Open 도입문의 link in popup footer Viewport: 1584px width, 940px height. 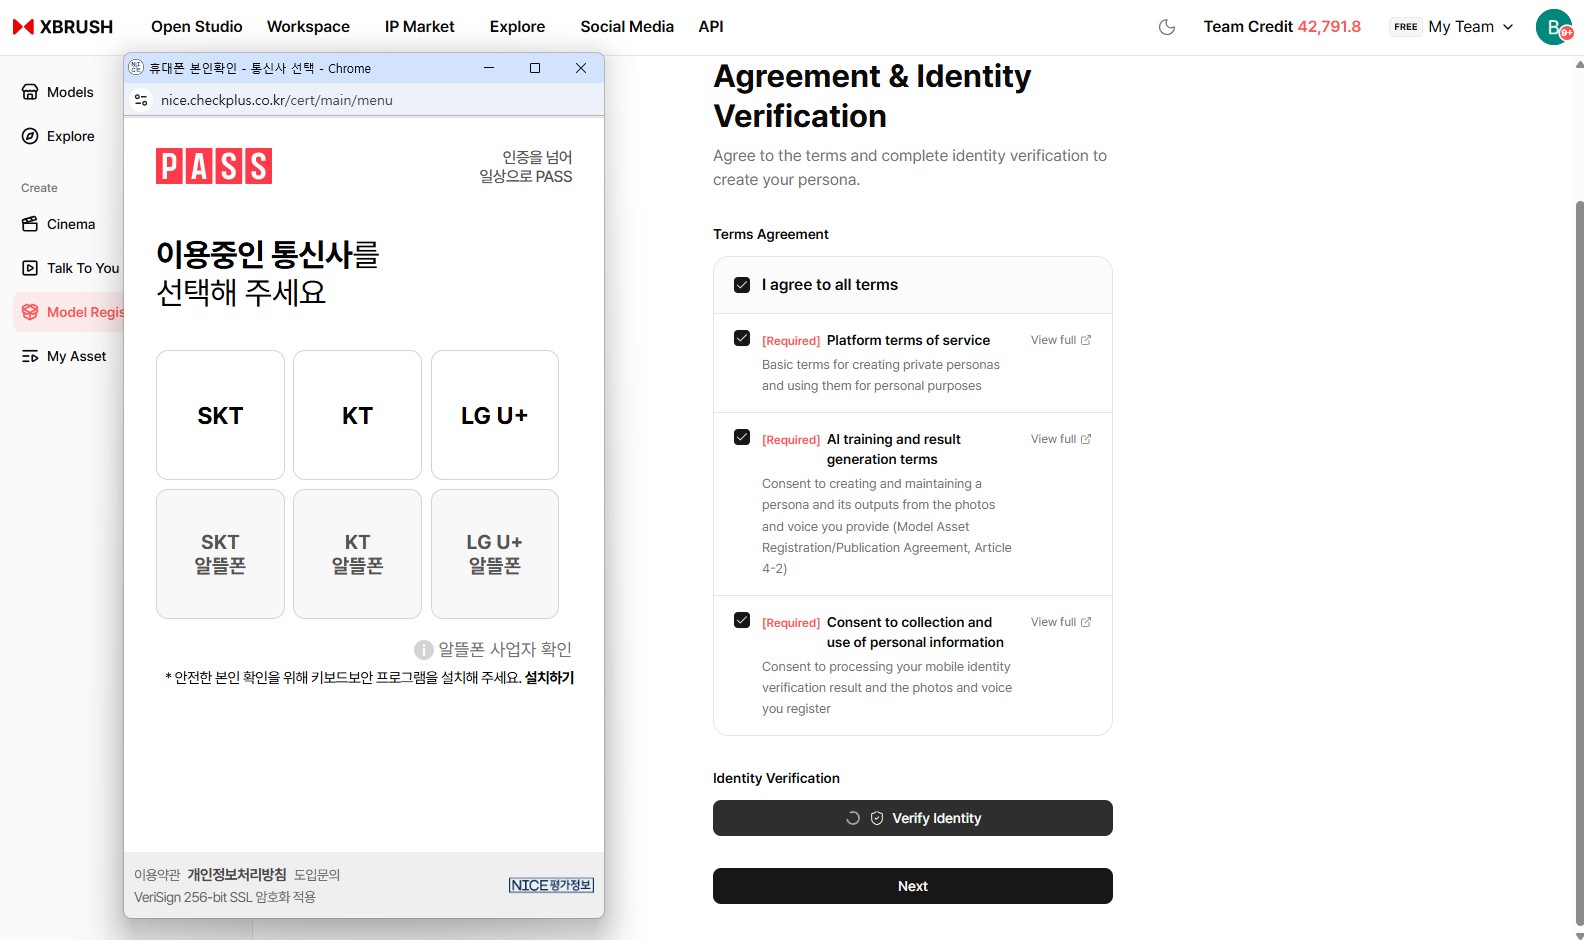point(317,875)
